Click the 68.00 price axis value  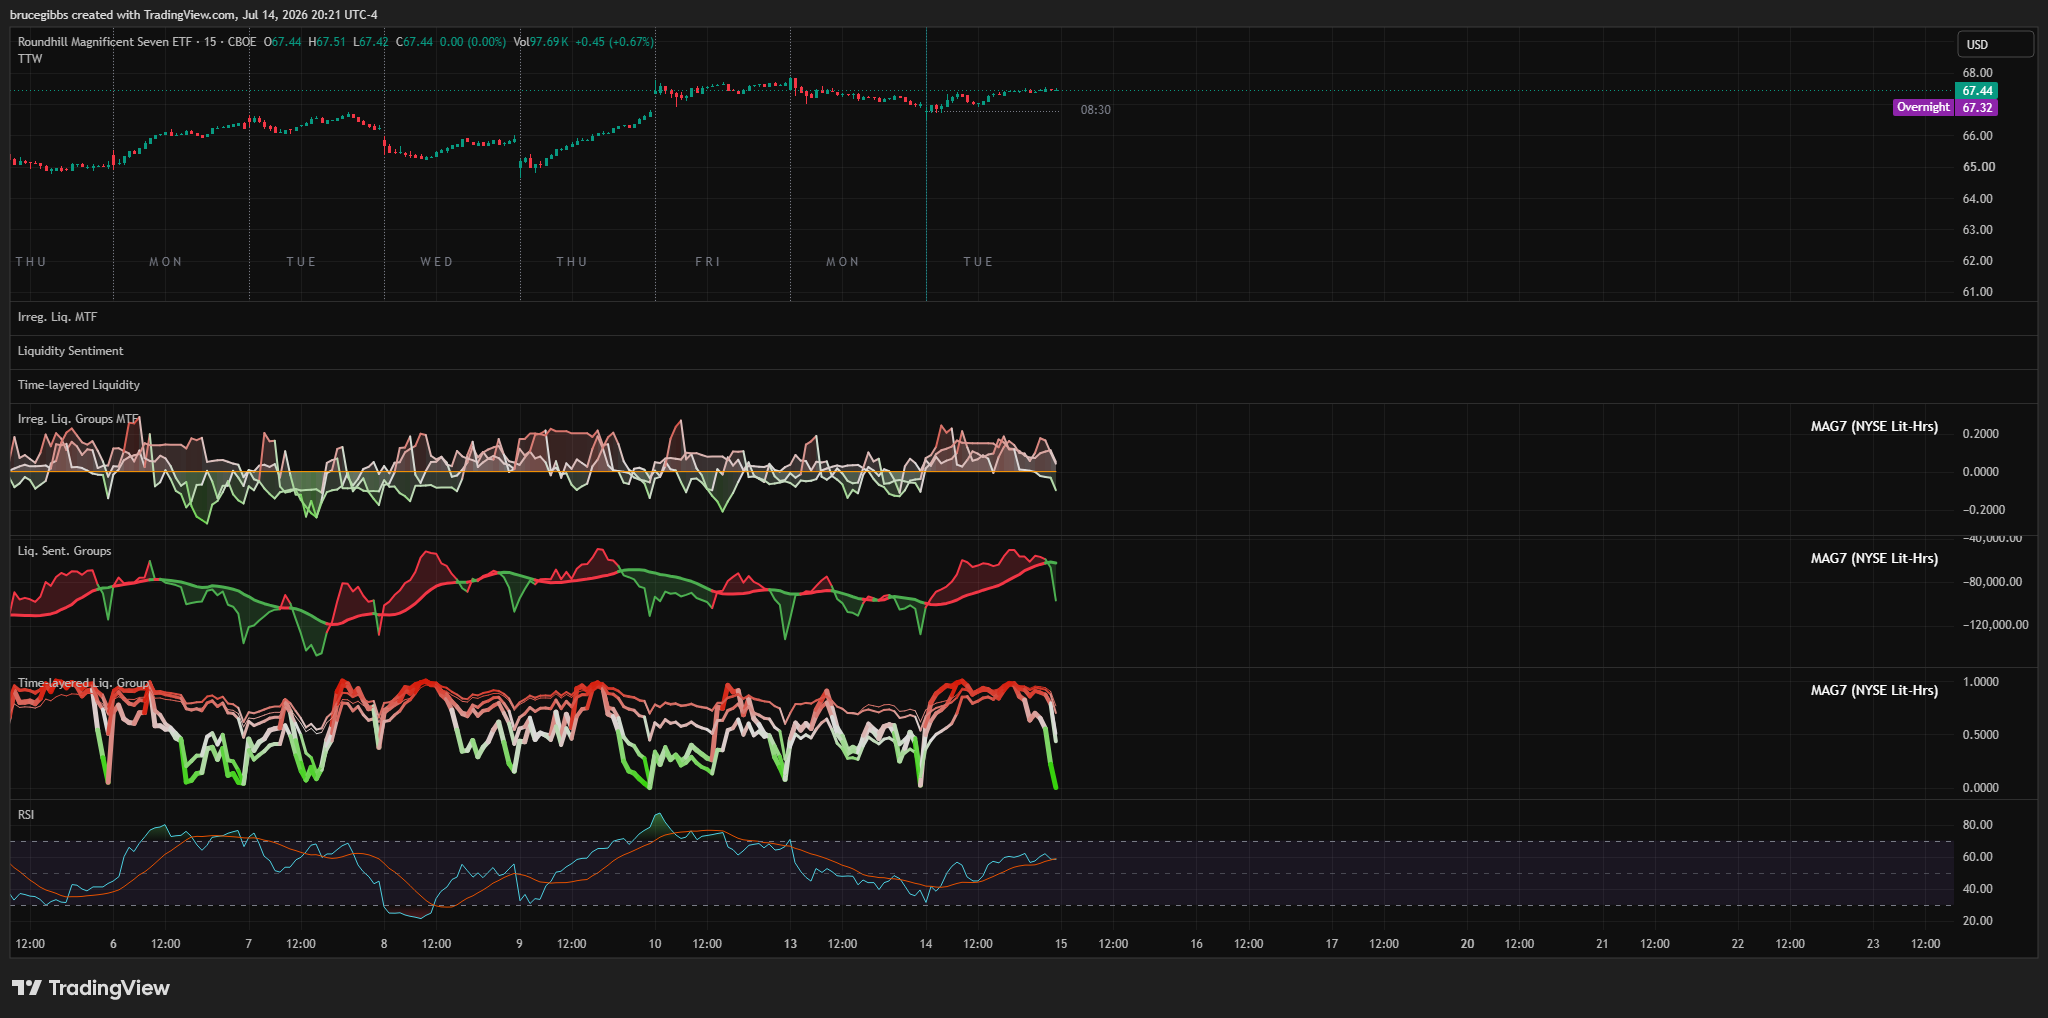point(1977,73)
